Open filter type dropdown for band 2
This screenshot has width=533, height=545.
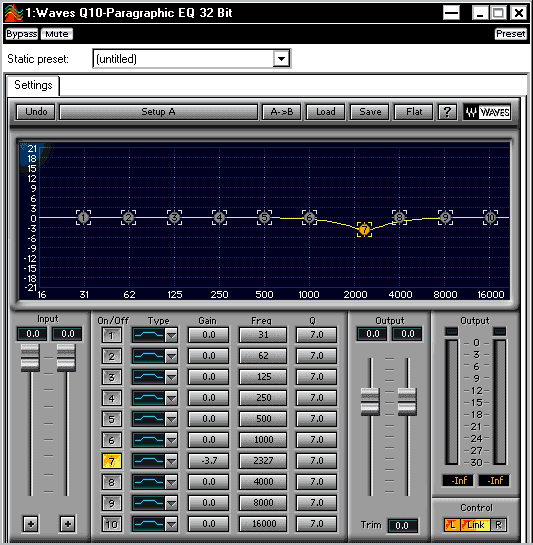pos(171,356)
